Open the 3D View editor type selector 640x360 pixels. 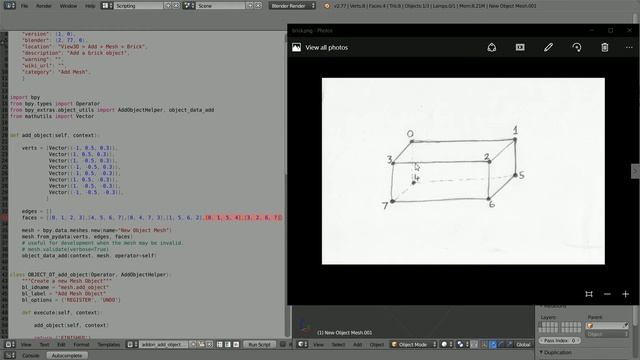pyautogui.click(x=302, y=344)
